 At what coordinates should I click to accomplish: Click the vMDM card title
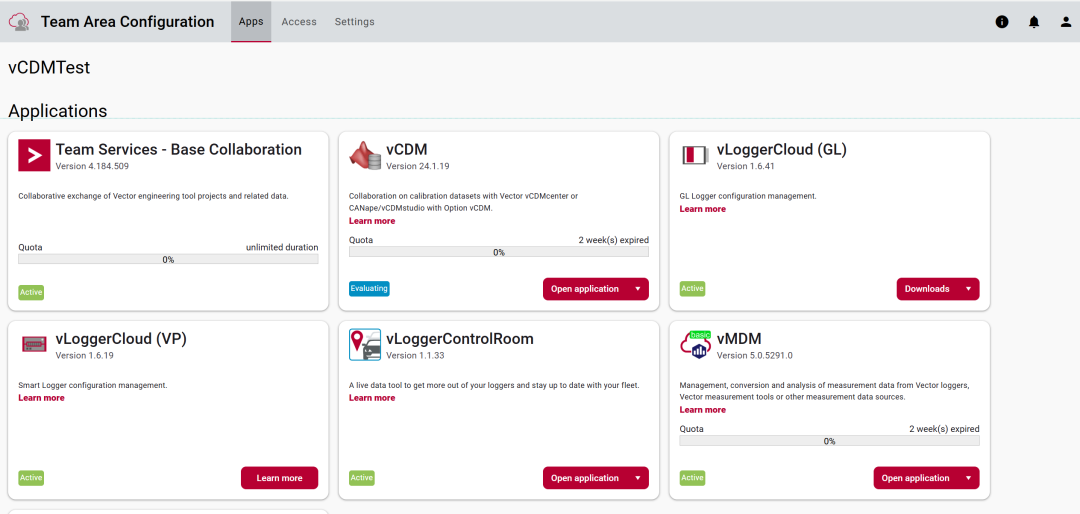(x=739, y=339)
